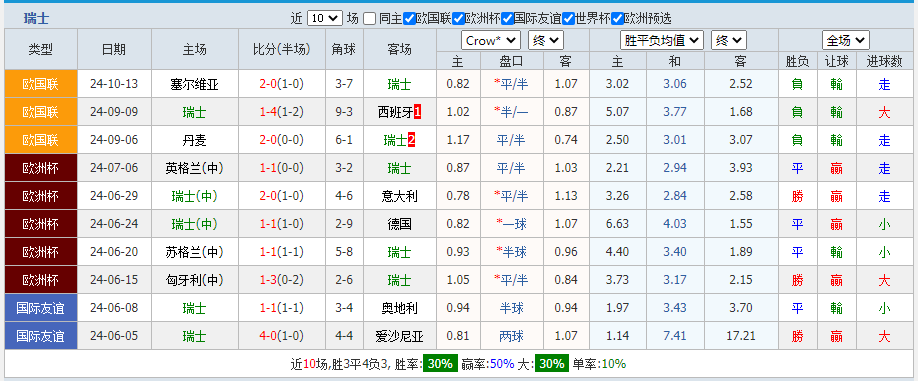Click the 让球 column header
Image resolution: width=918 pixels, height=381 pixels.
point(837,61)
